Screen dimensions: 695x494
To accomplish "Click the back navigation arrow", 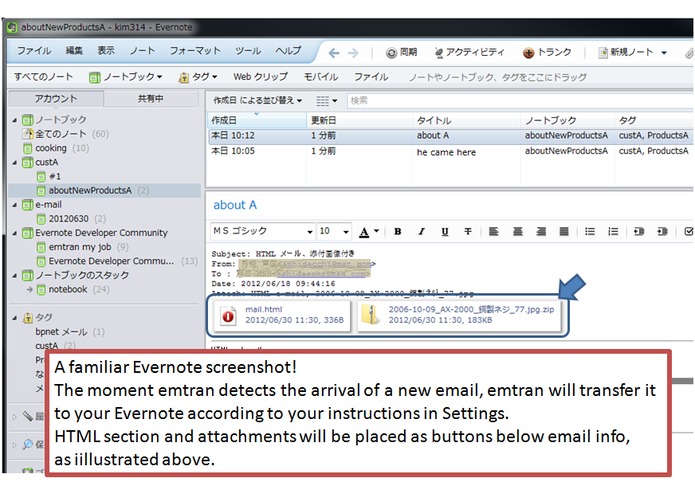I will 334,53.
